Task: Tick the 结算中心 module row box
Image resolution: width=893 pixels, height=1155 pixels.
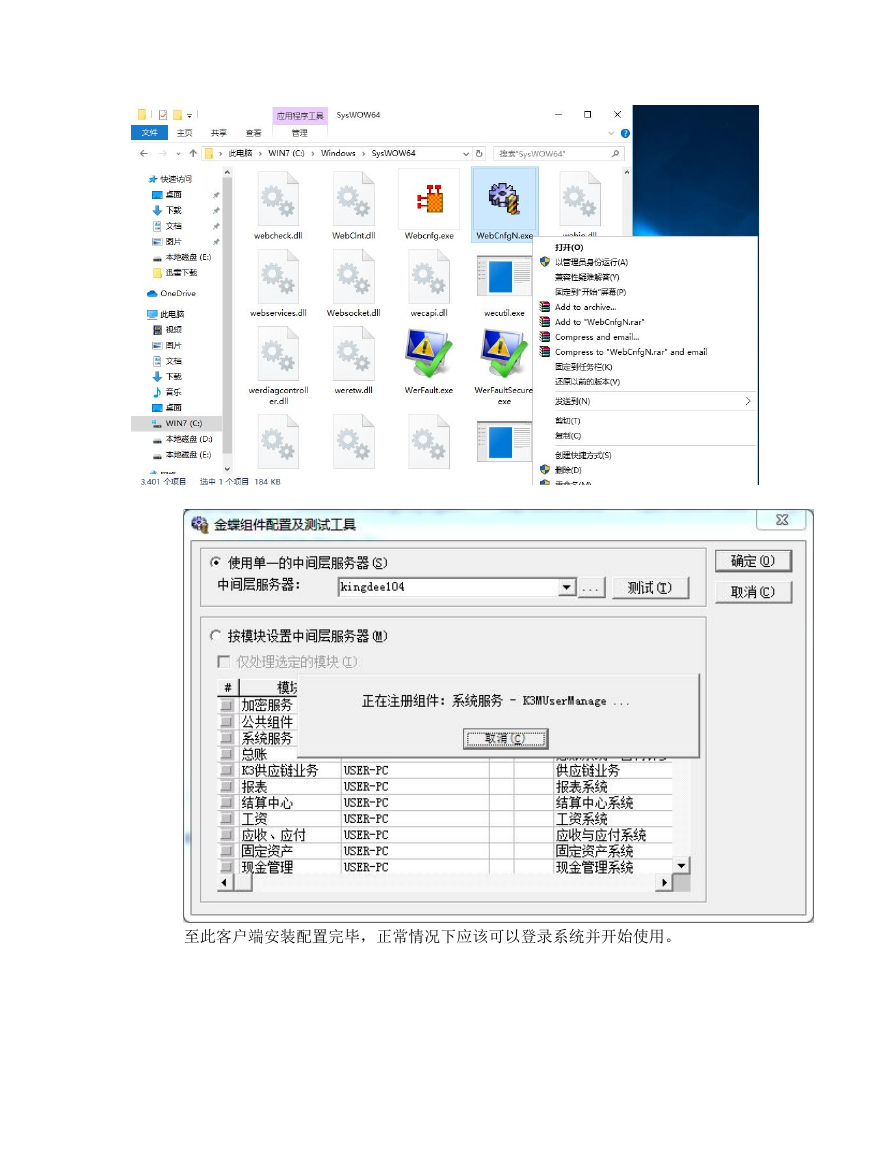Action: 227,802
